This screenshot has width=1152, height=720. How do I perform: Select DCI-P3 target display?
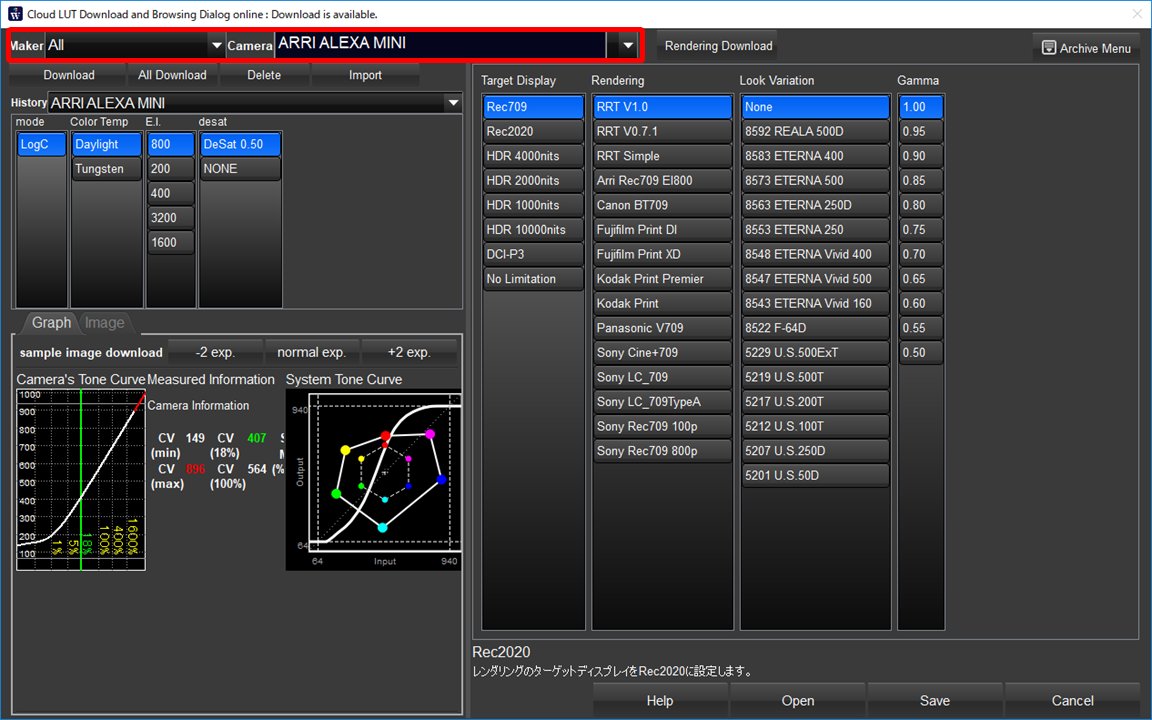(x=533, y=254)
